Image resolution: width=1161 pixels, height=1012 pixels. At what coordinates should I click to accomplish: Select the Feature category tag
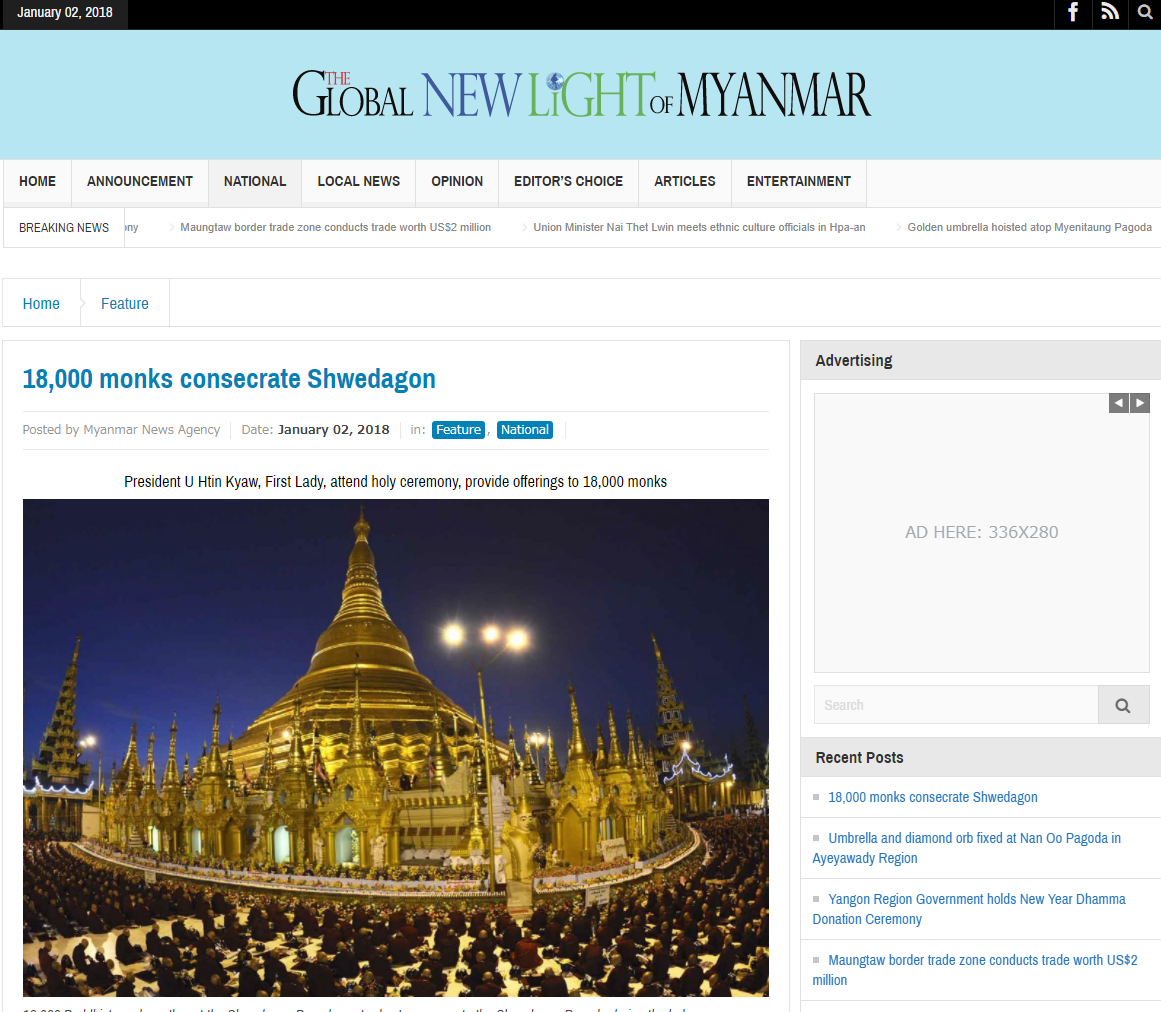[458, 429]
